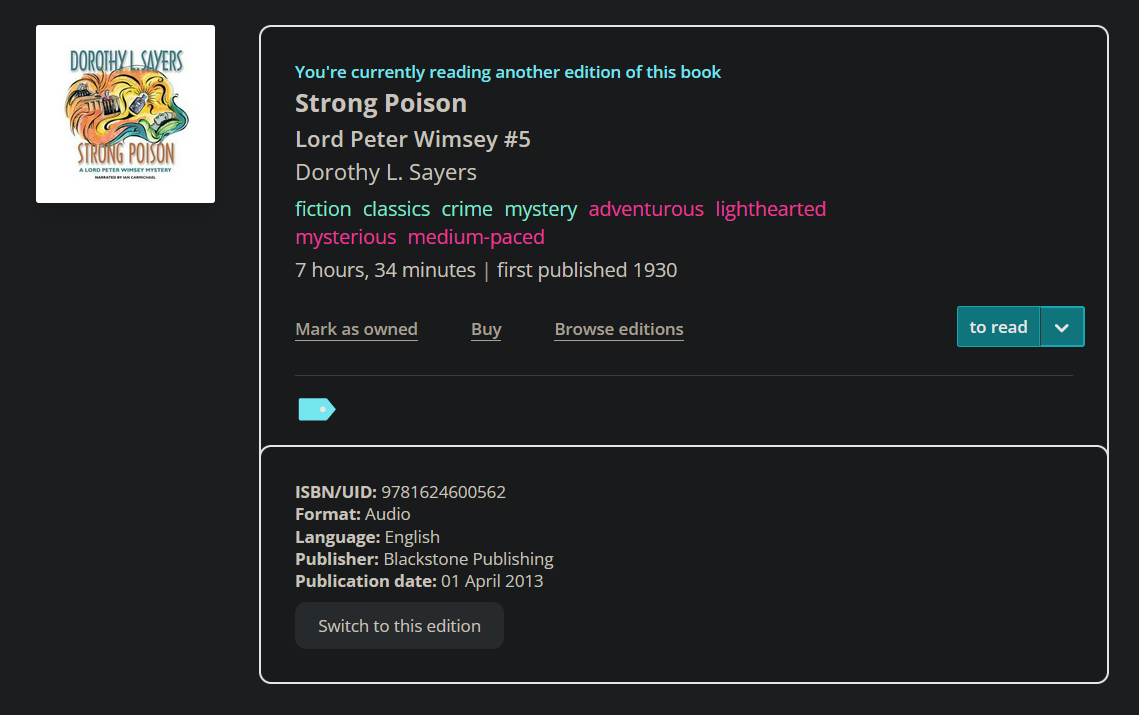The image size is (1139, 715).
Task: Click the Strong Poison book title
Action: [x=381, y=103]
